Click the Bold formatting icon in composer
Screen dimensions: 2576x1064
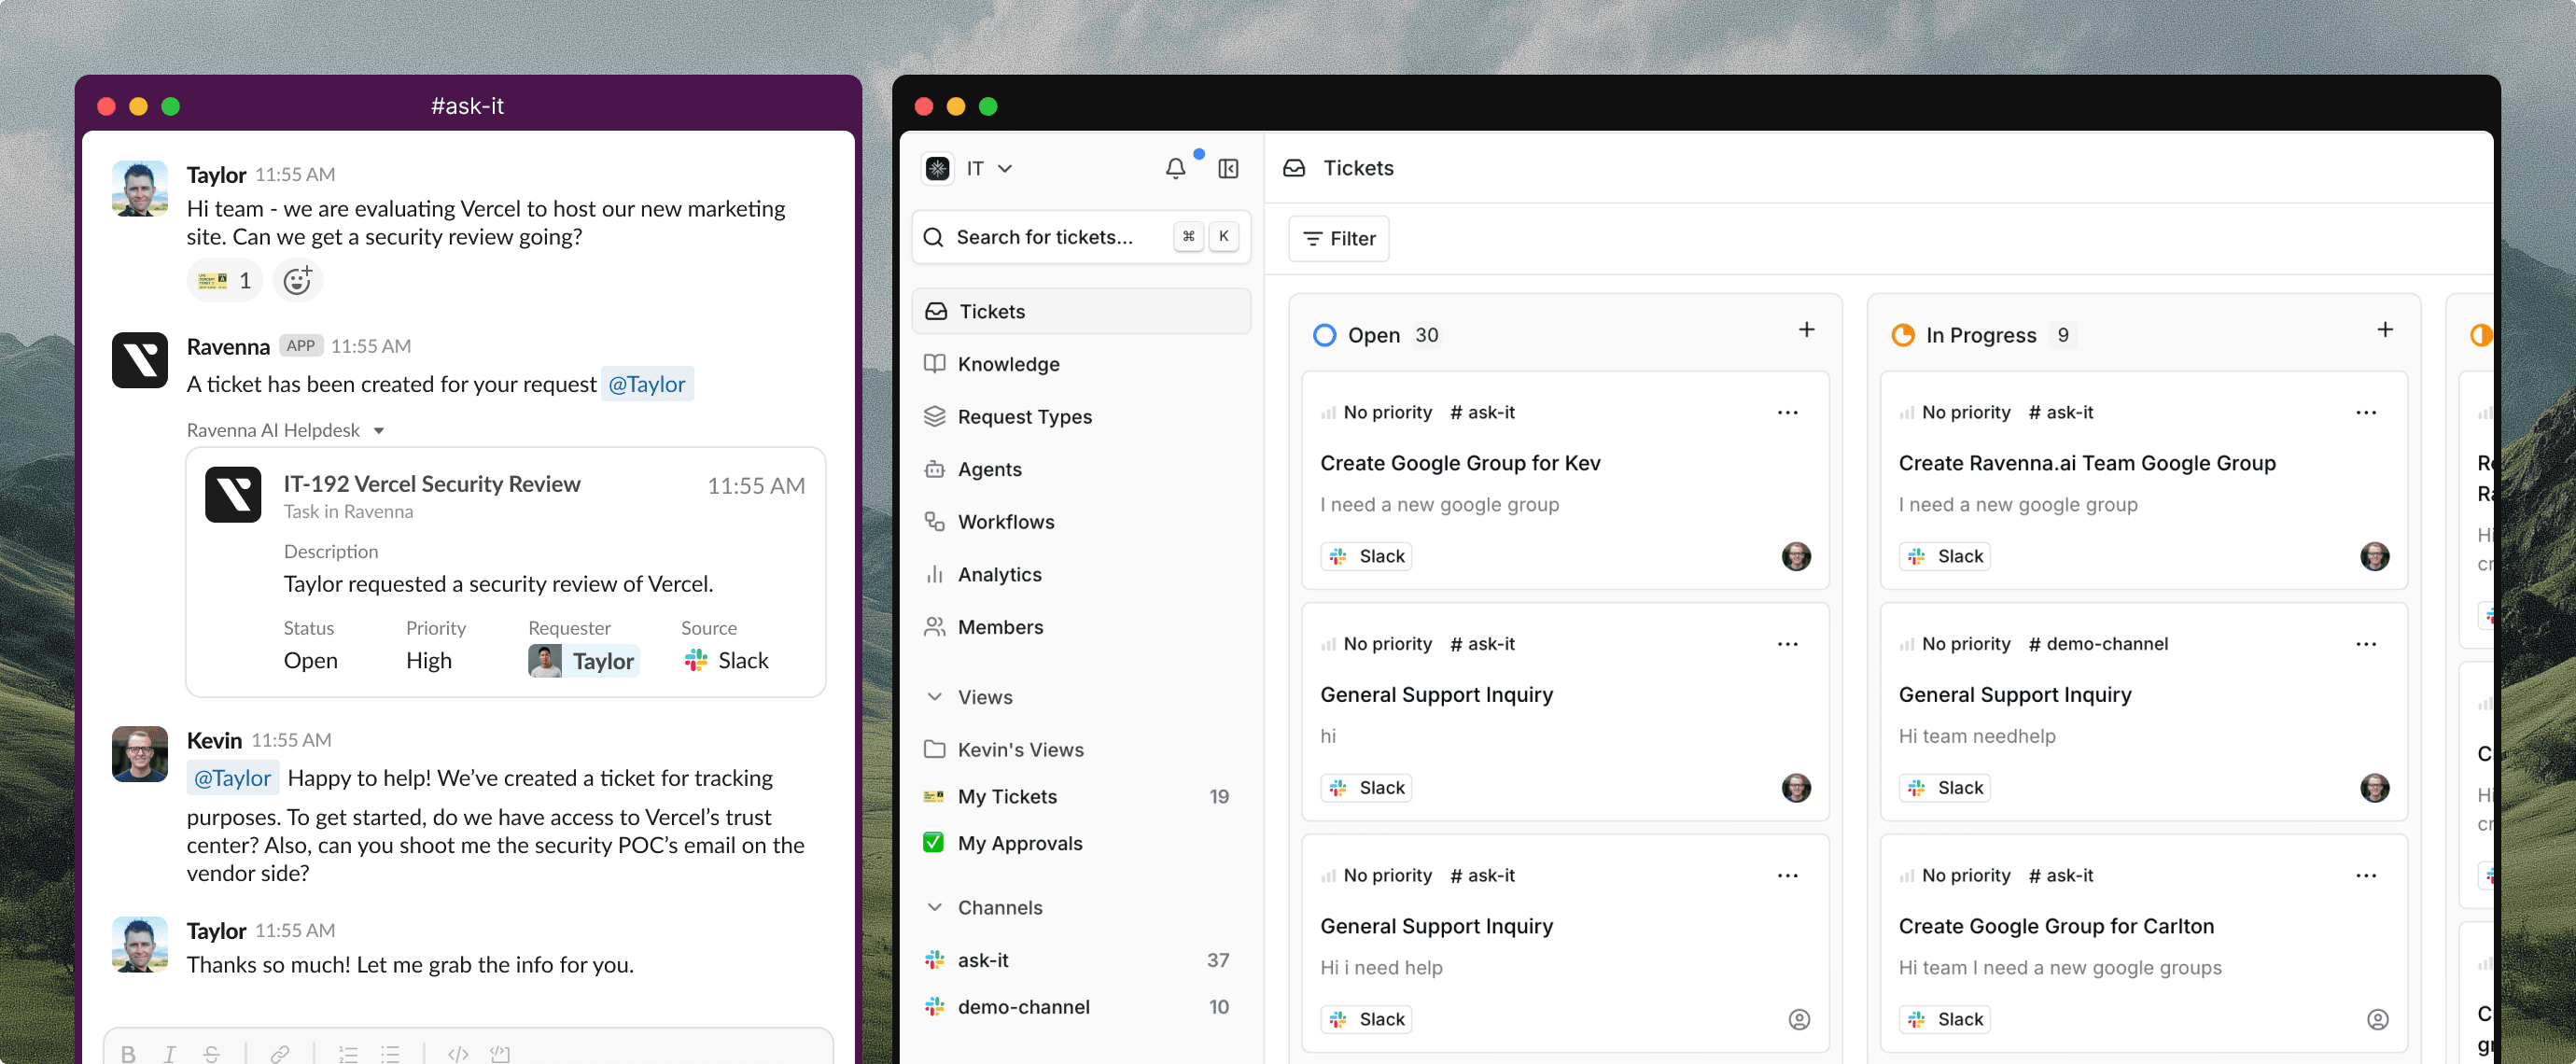128,1053
